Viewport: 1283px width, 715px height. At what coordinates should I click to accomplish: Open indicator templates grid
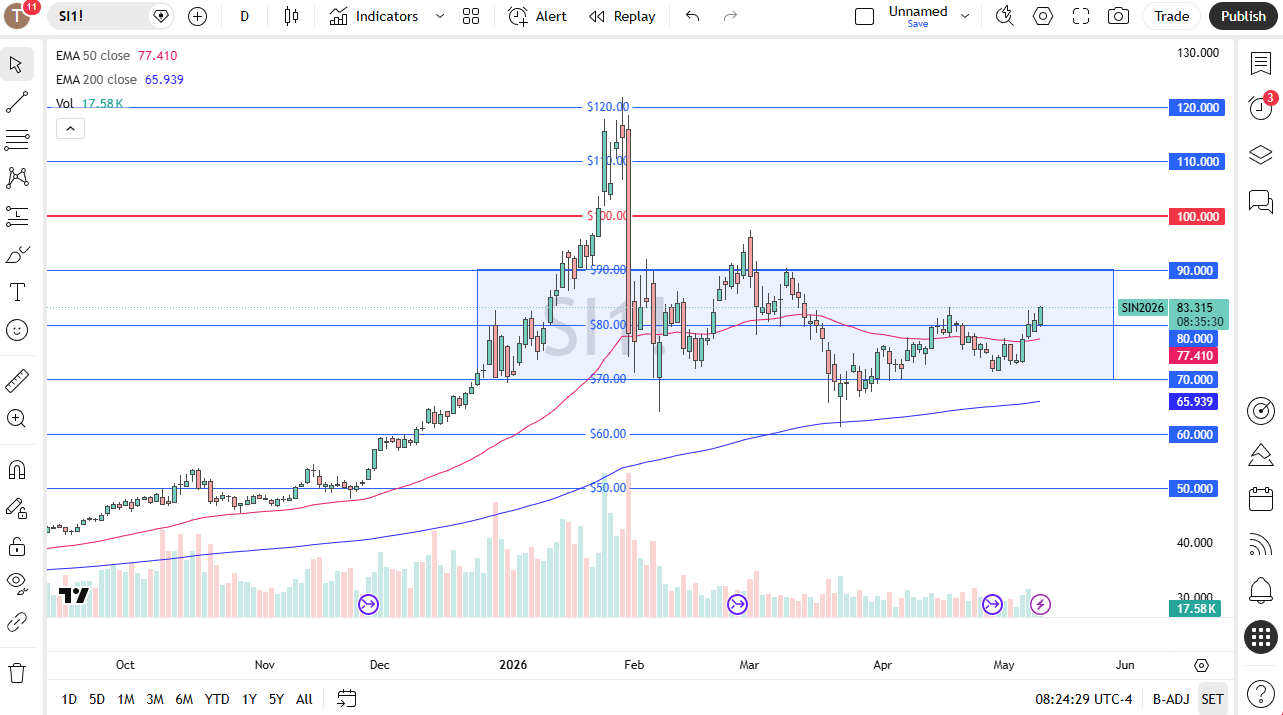[471, 16]
